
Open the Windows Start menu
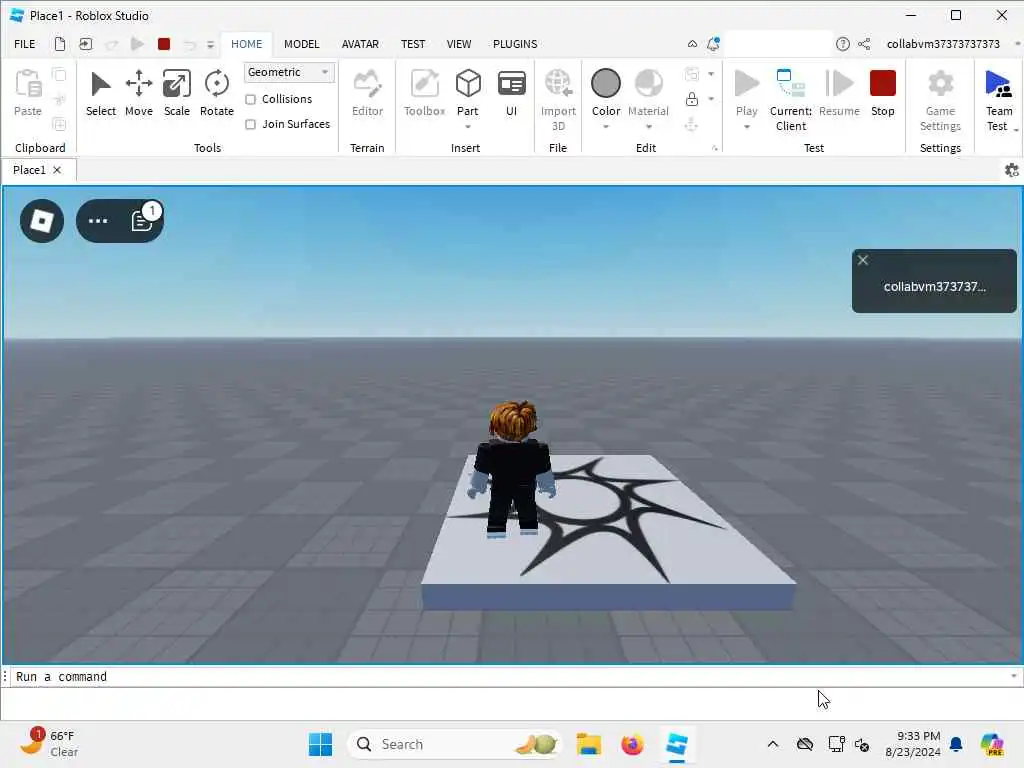point(321,744)
